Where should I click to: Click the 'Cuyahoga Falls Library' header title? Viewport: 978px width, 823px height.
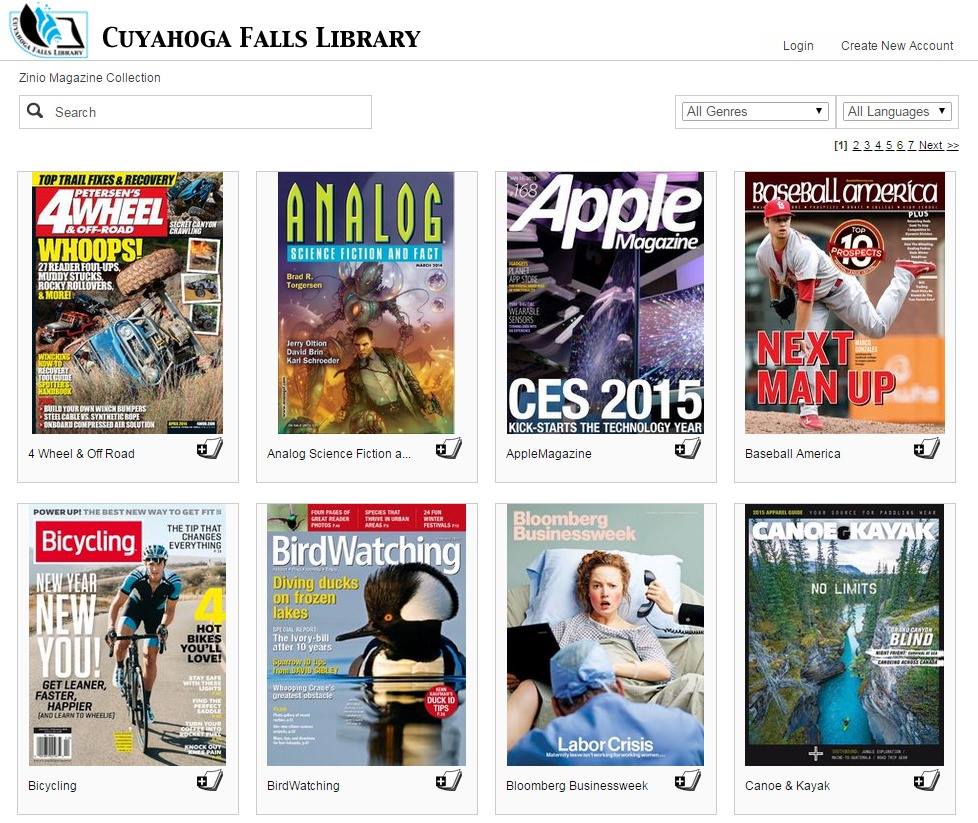(261, 37)
